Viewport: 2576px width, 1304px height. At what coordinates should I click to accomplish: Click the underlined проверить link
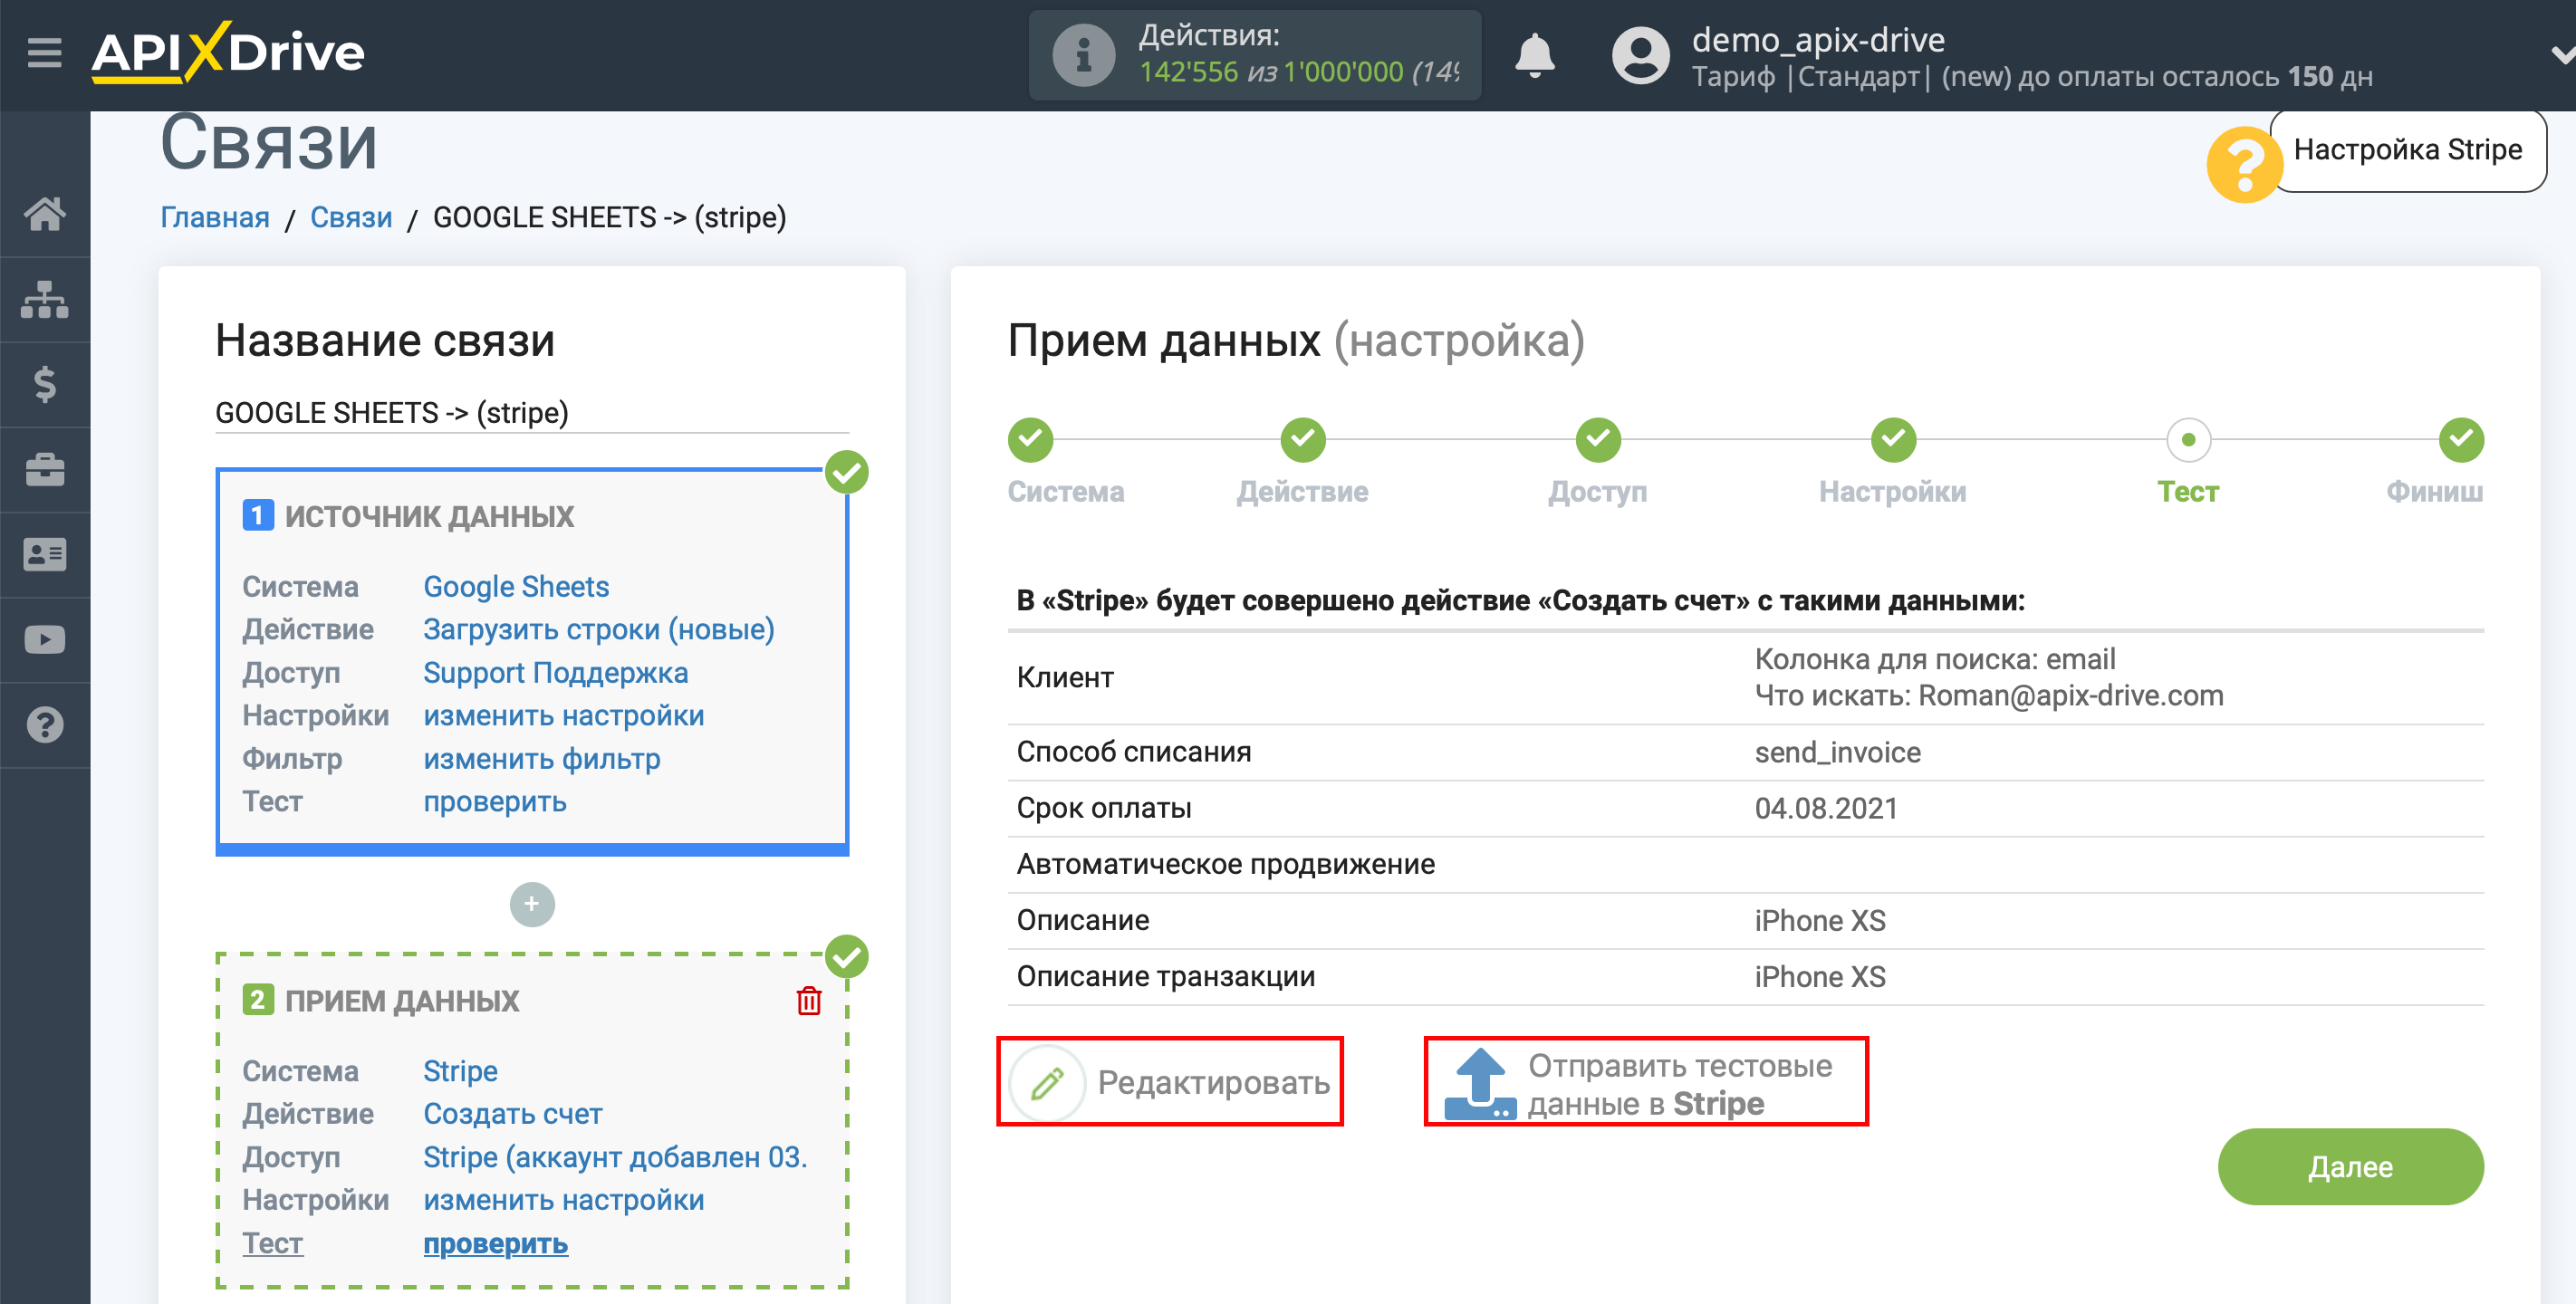[x=495, y=1243]
